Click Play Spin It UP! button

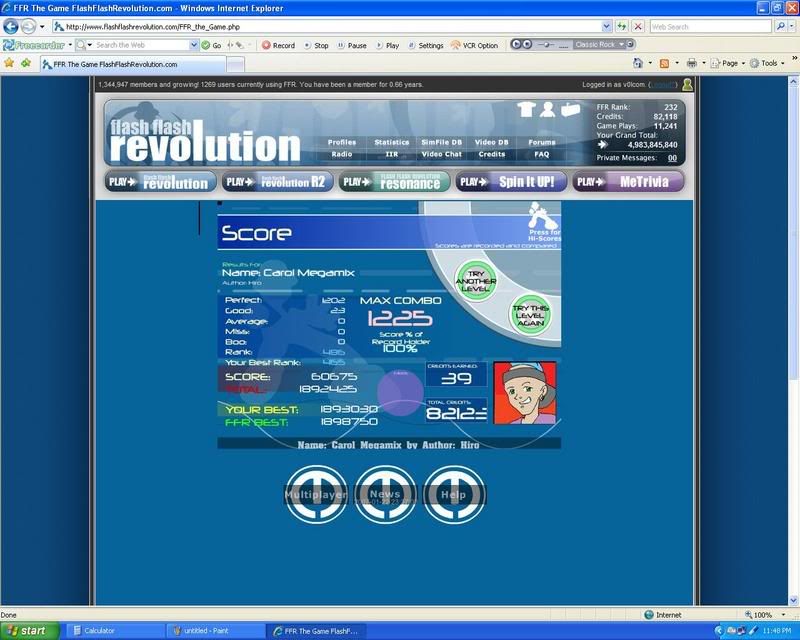tap(511, 182)
